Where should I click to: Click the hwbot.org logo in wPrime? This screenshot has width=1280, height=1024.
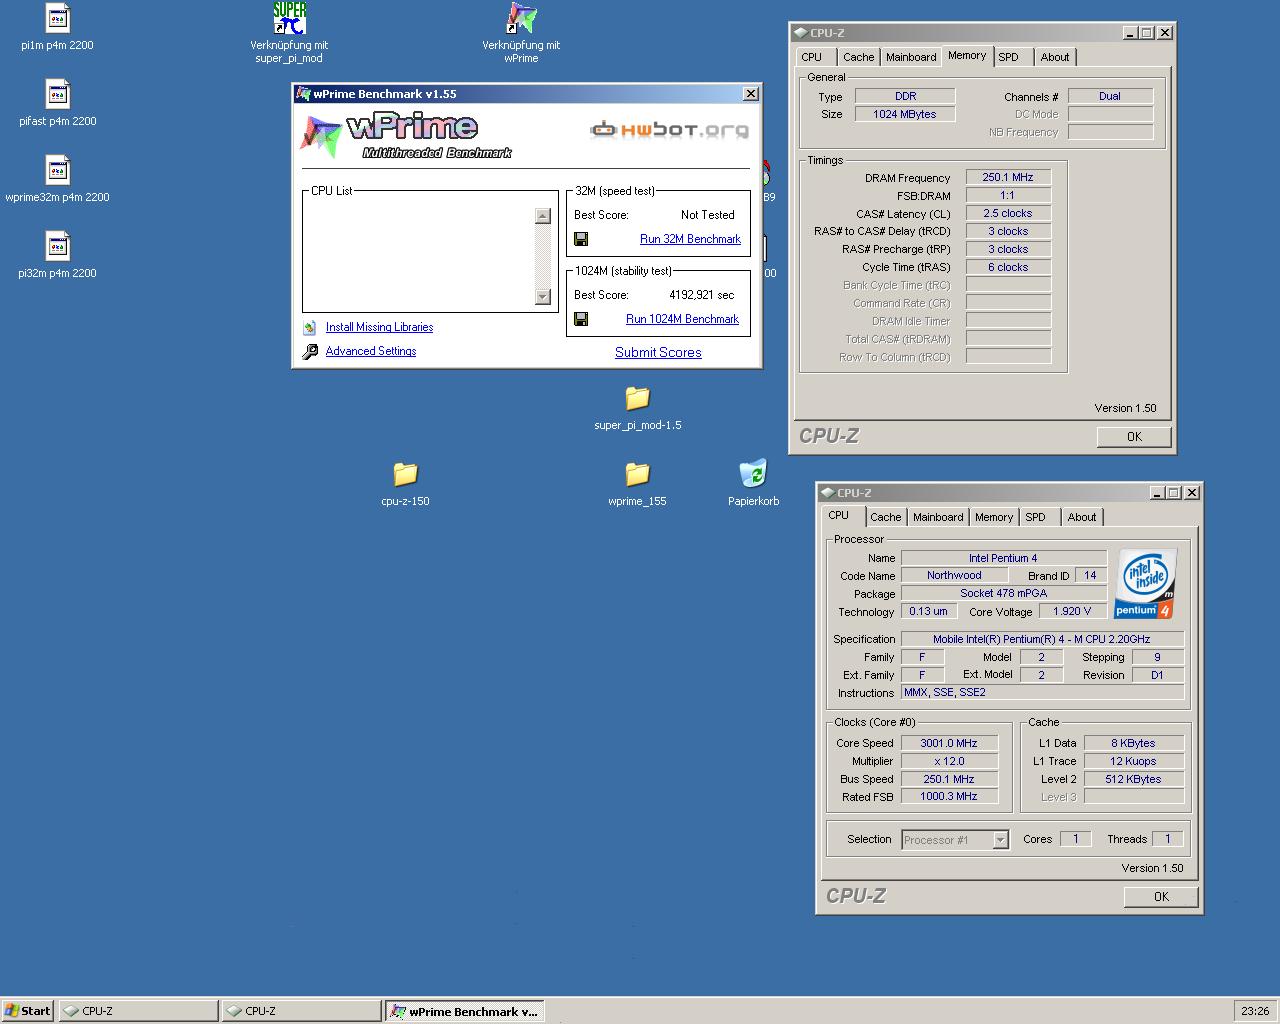(x=669, y=129)
